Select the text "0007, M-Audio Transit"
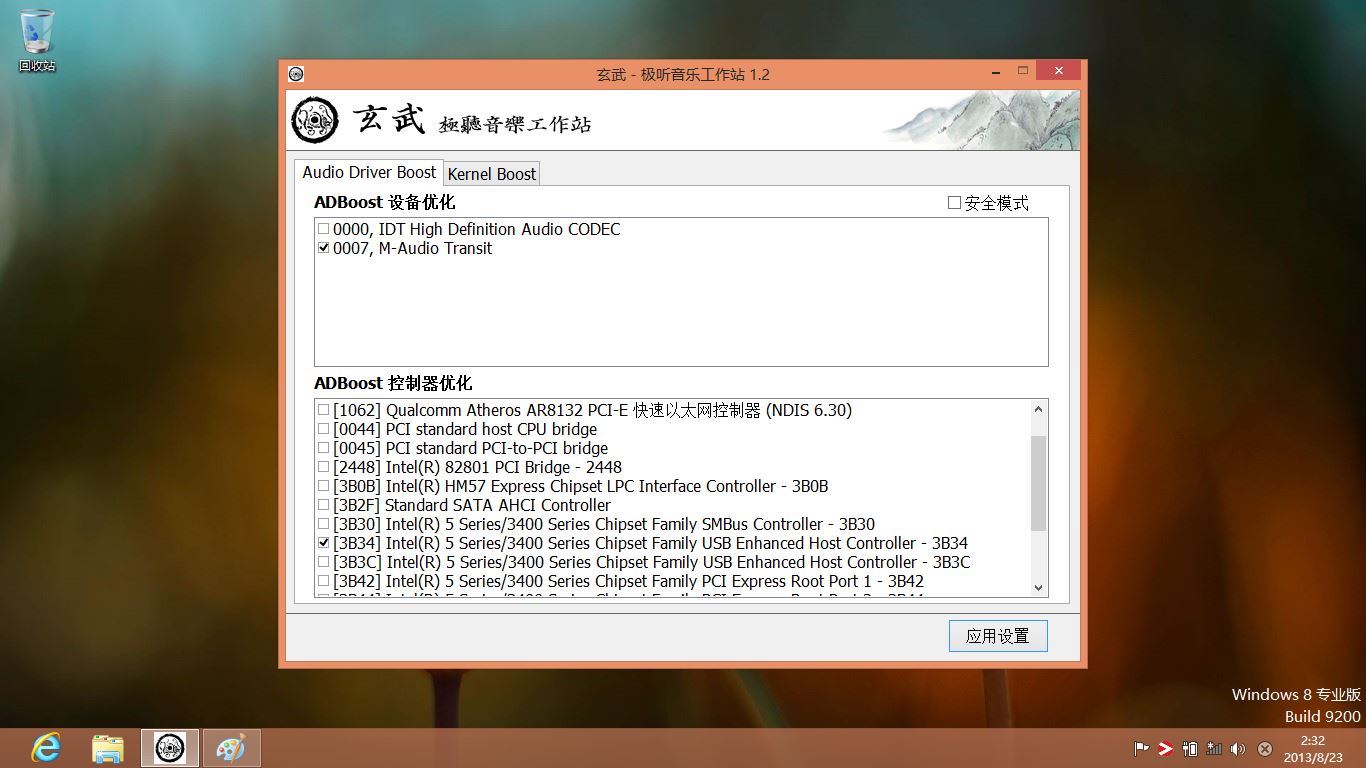 413,248
